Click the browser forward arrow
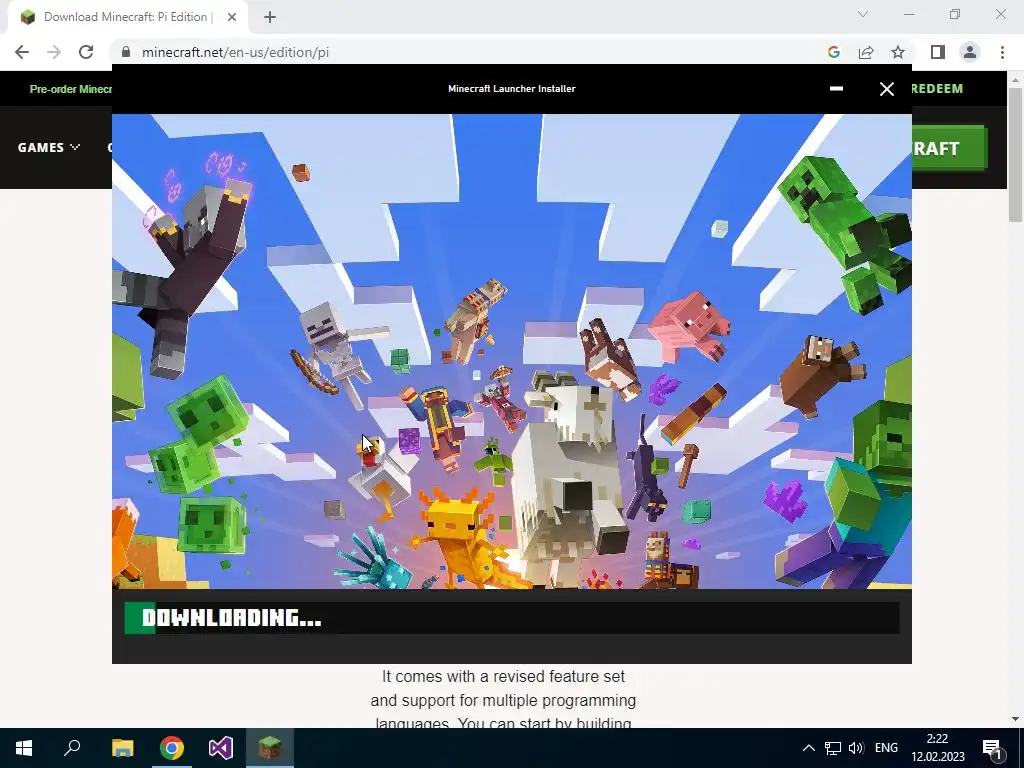The width and height of the screenshot is (1024, 768). tap(54, 52)
